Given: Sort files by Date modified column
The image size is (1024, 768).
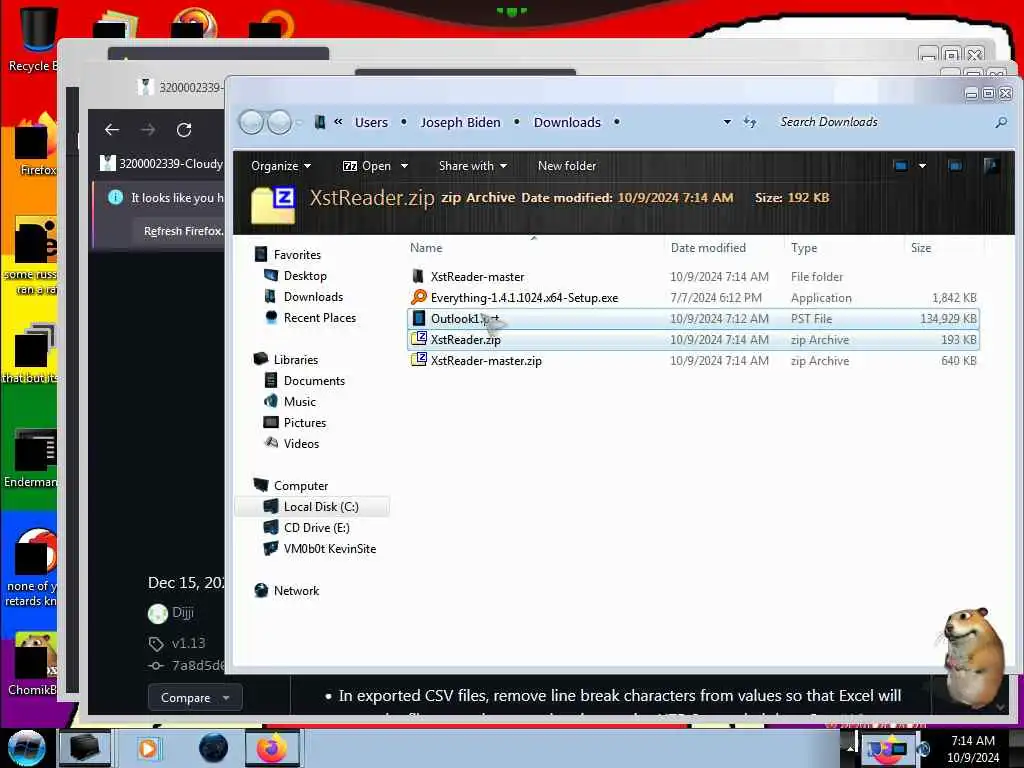Looking at the screenshot, I should coord(708,248).
